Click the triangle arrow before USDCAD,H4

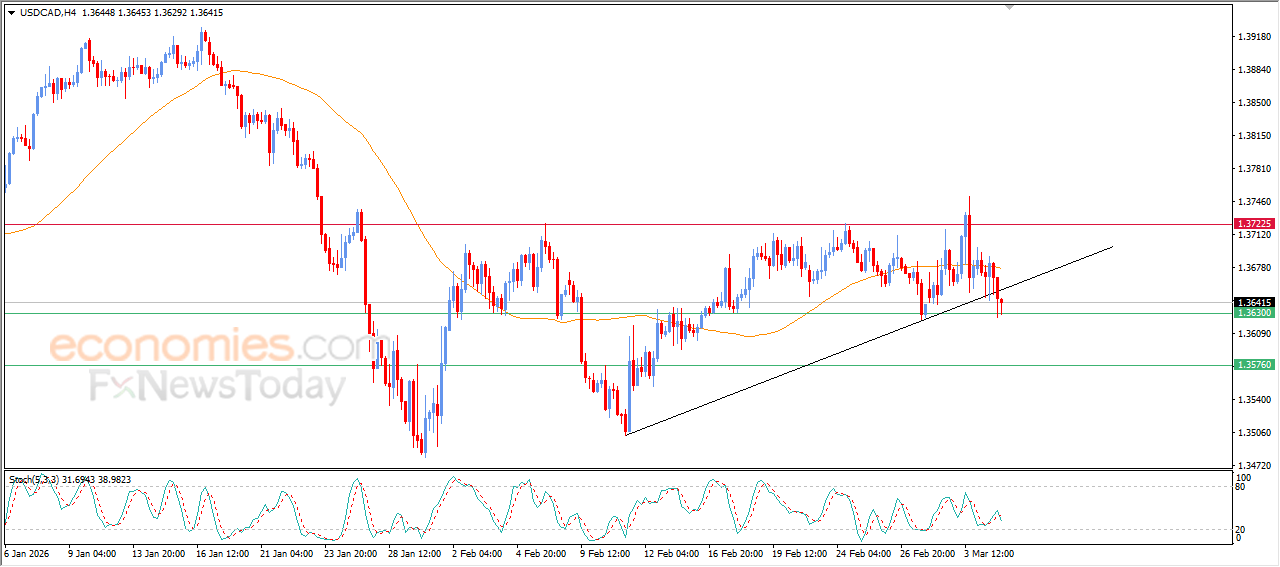tap(11, 13)
